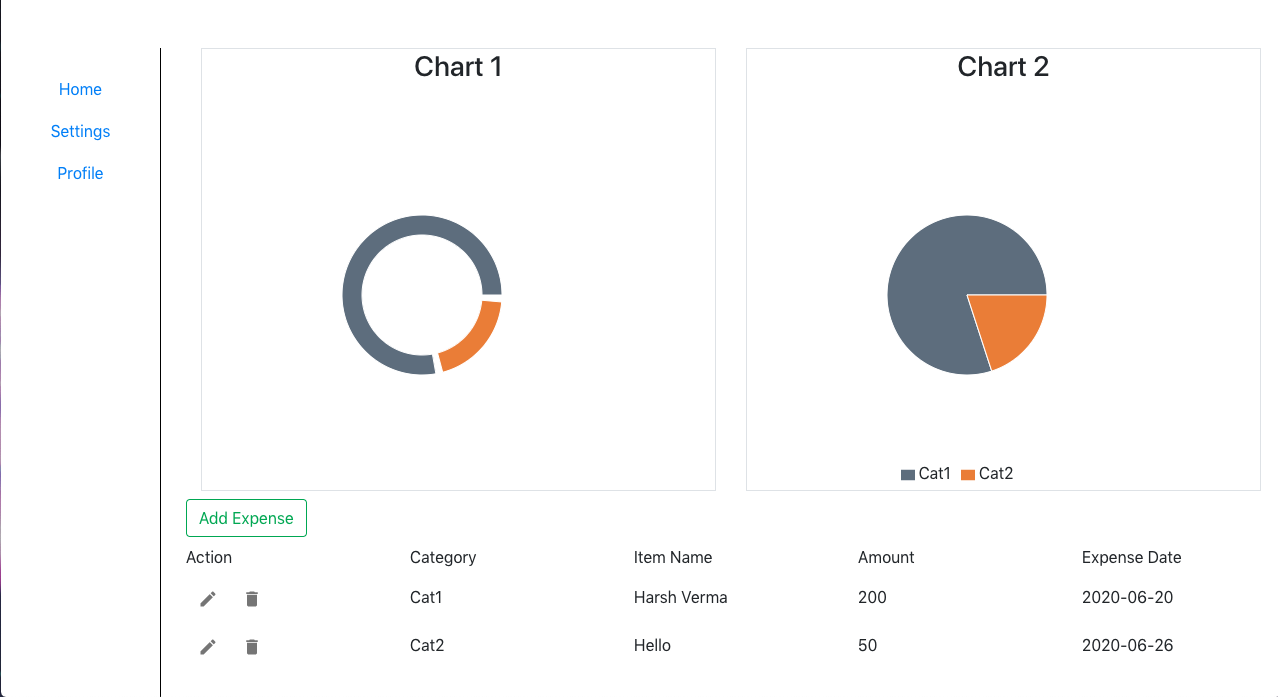
Task: Delete the Cat1 expense using the trash icon
Action: [x=252, y=599]
